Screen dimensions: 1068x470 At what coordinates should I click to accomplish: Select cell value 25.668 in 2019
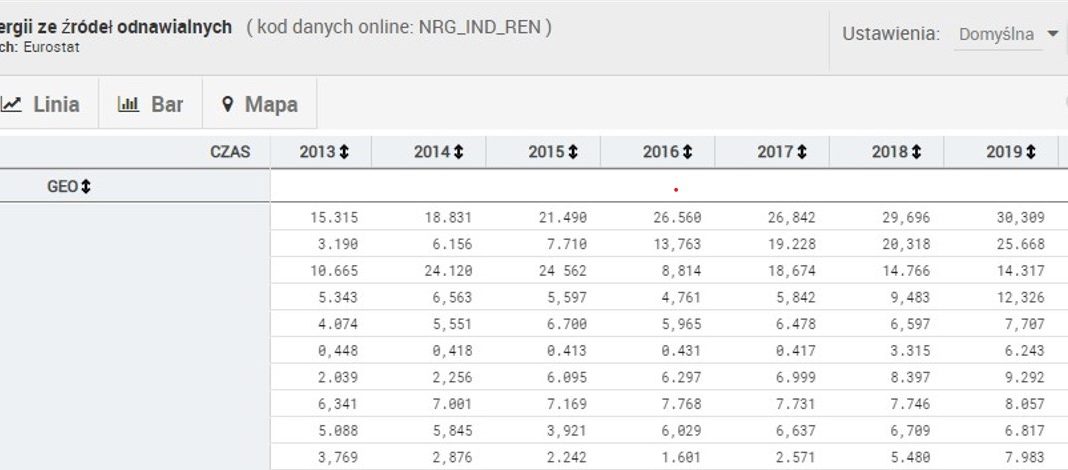[x=1020, y=244]
